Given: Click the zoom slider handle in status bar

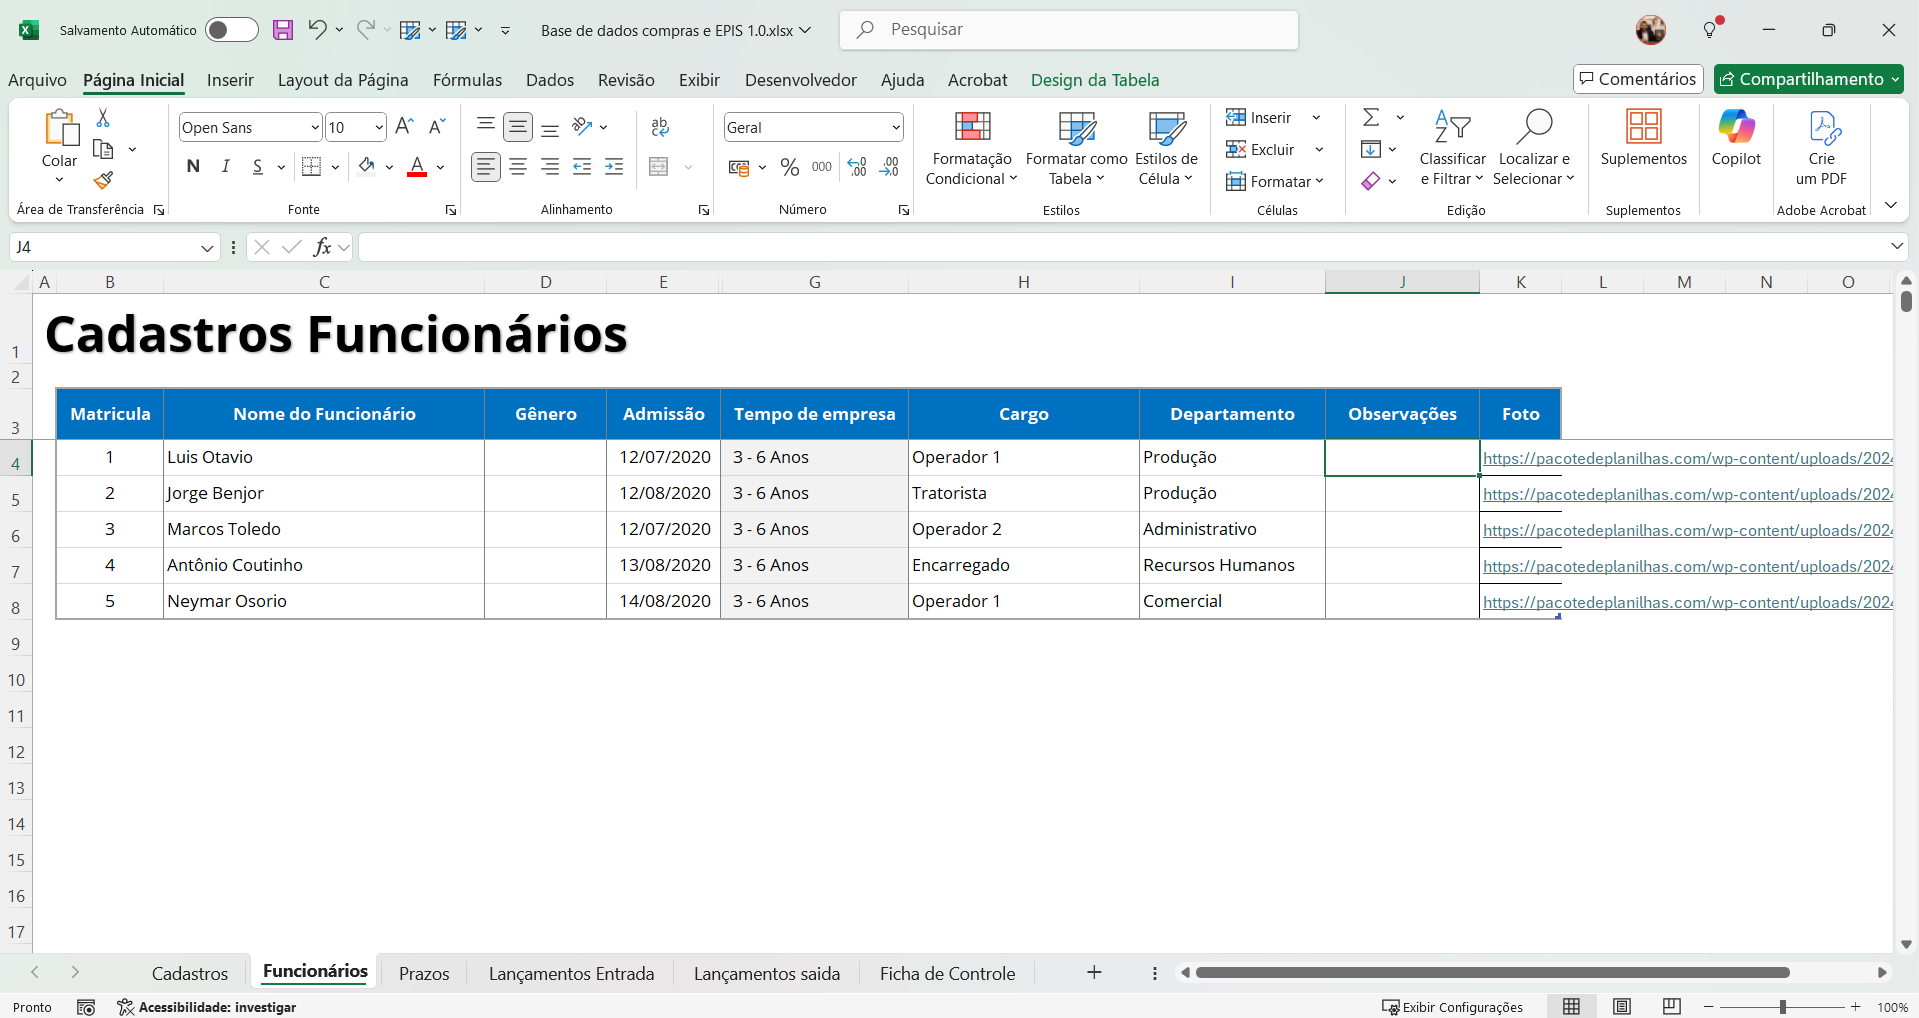Looking at the screenshot, I should pos(1782,1007).
